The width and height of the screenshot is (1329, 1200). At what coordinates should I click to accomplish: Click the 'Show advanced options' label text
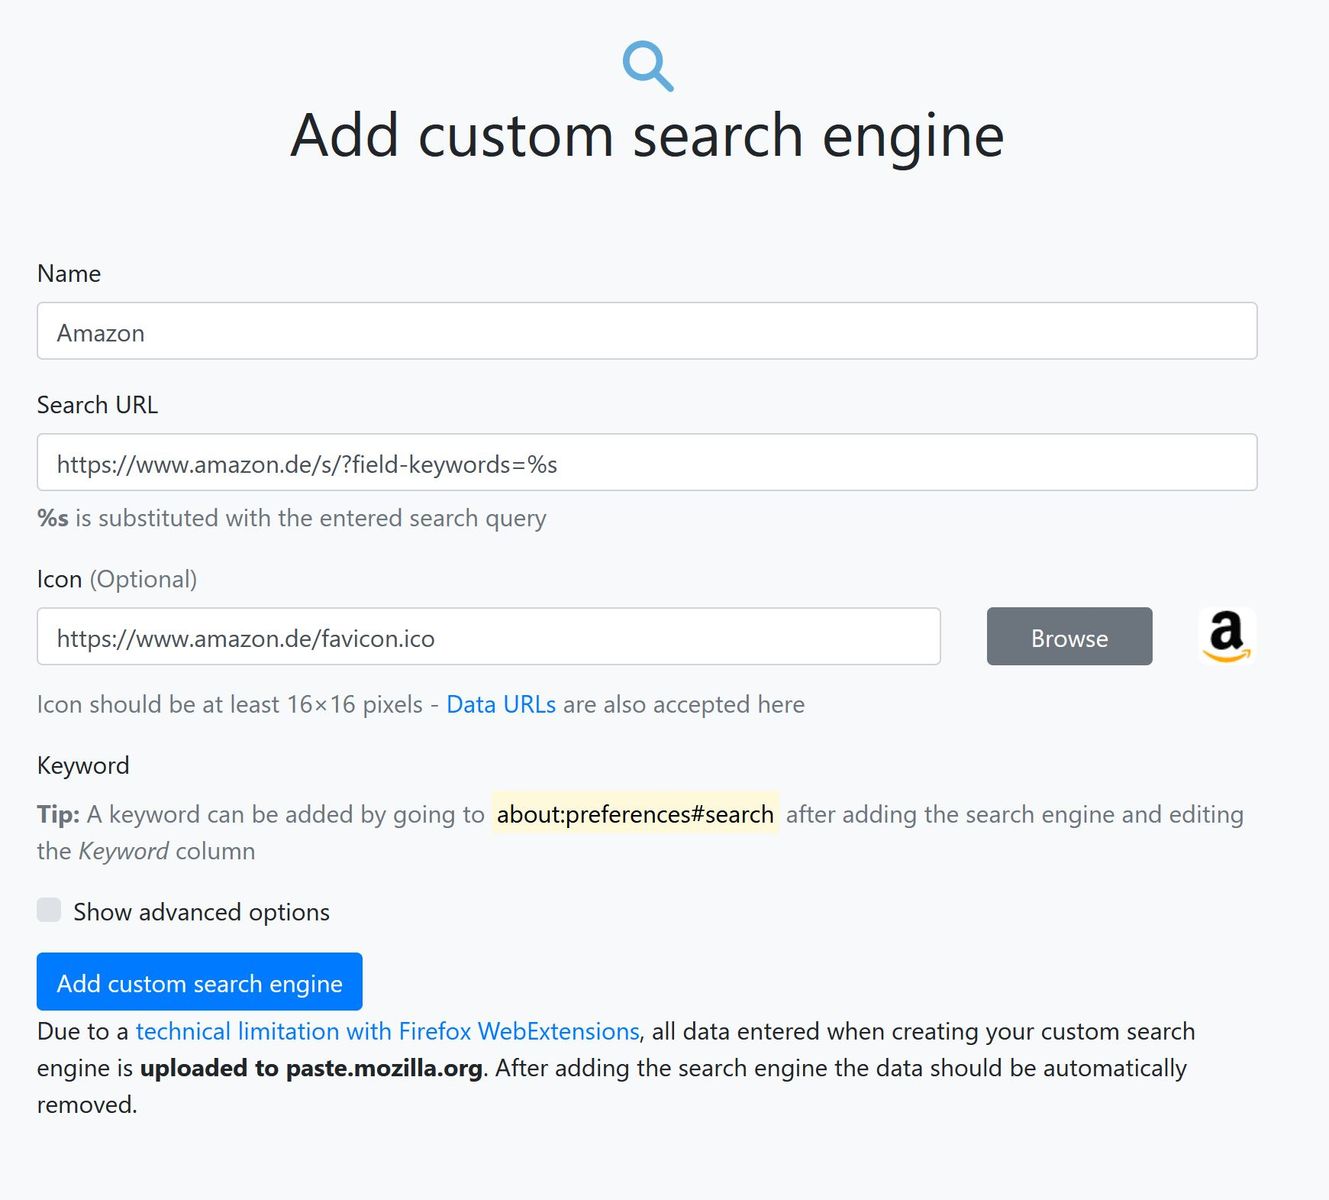(201, 912)
